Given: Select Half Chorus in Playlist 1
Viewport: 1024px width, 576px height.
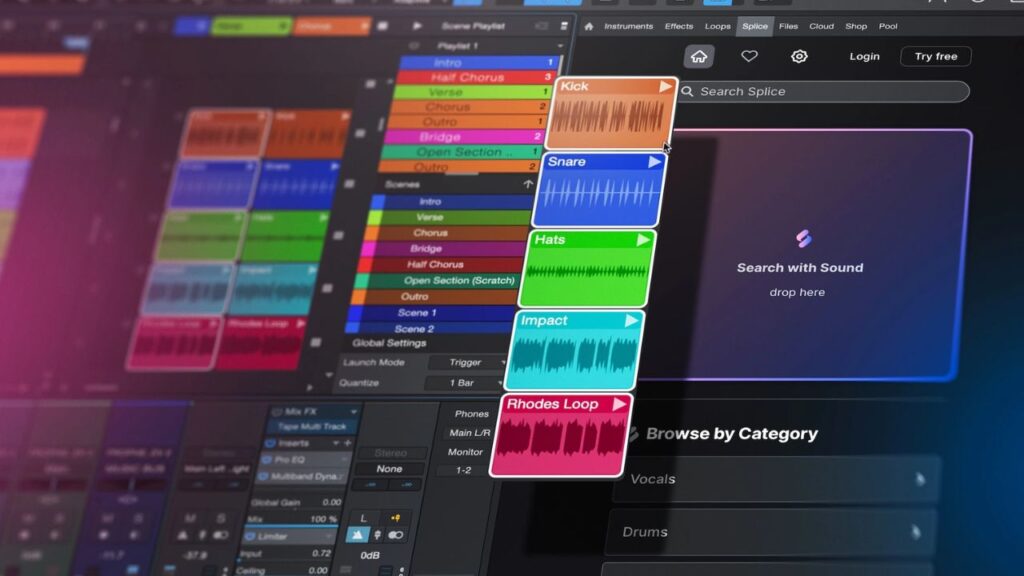Looking at the screenshot, I should pyautogui.click(x=475, y=77).
